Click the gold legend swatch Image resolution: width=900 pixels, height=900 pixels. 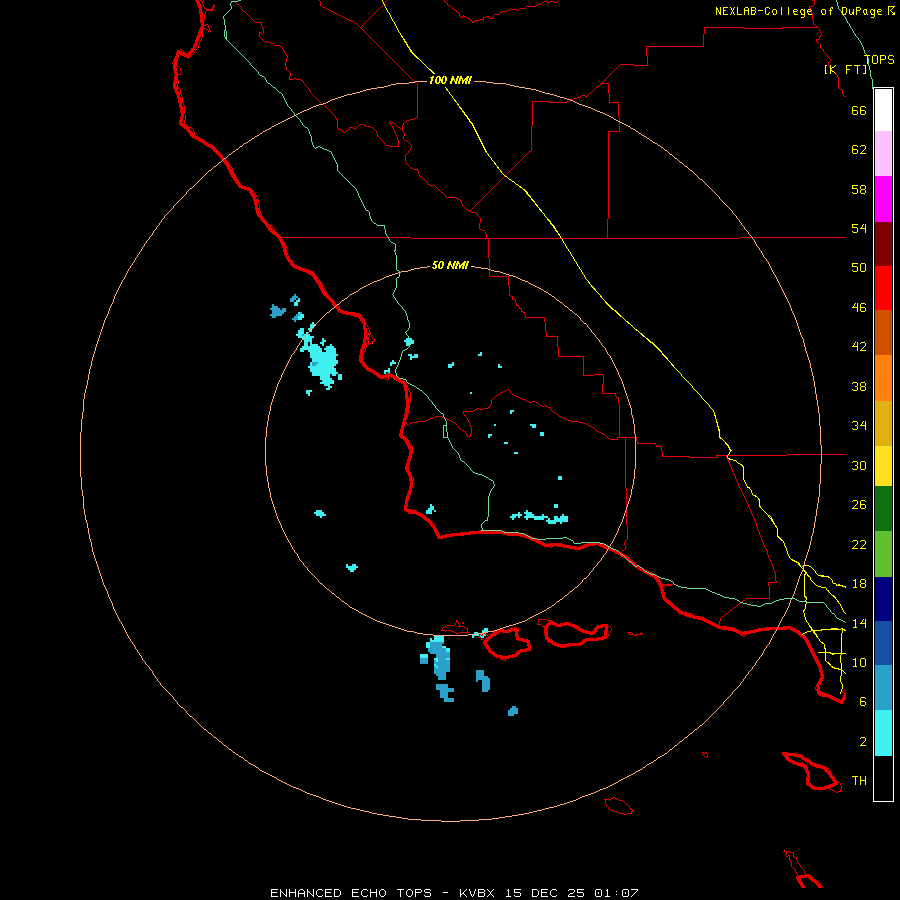pos(883,423)
